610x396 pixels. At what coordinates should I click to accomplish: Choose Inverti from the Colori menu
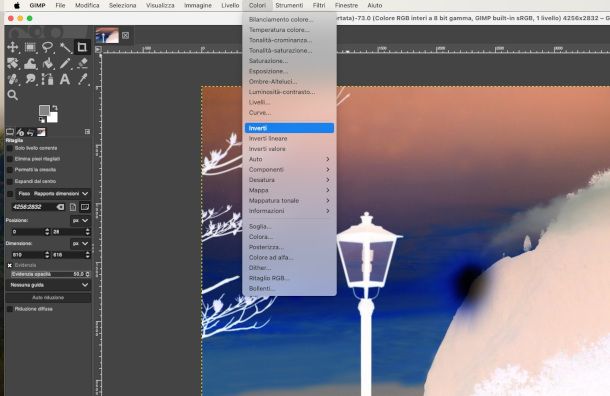pyautogui.click(x=289, y=128)
